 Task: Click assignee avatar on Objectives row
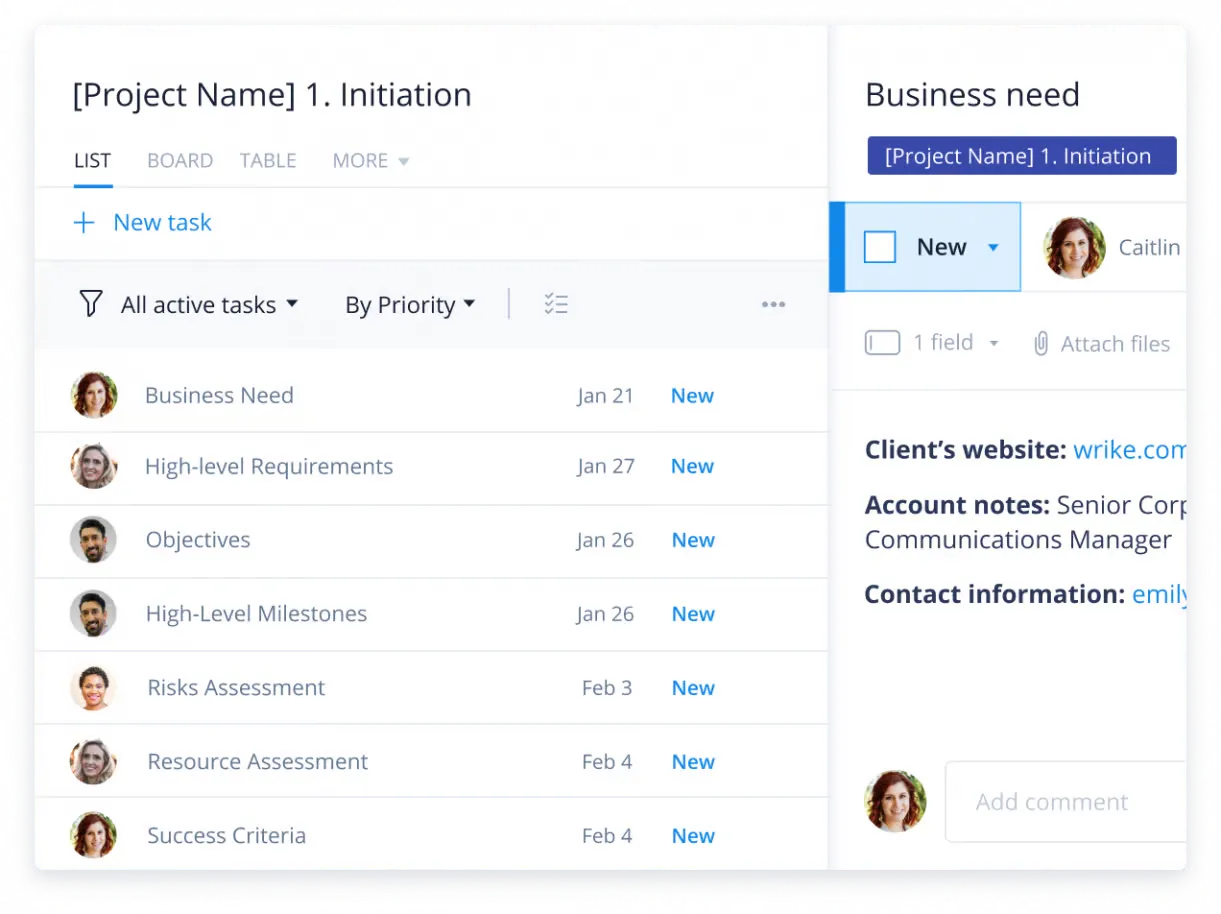click(x=94, y=540)
